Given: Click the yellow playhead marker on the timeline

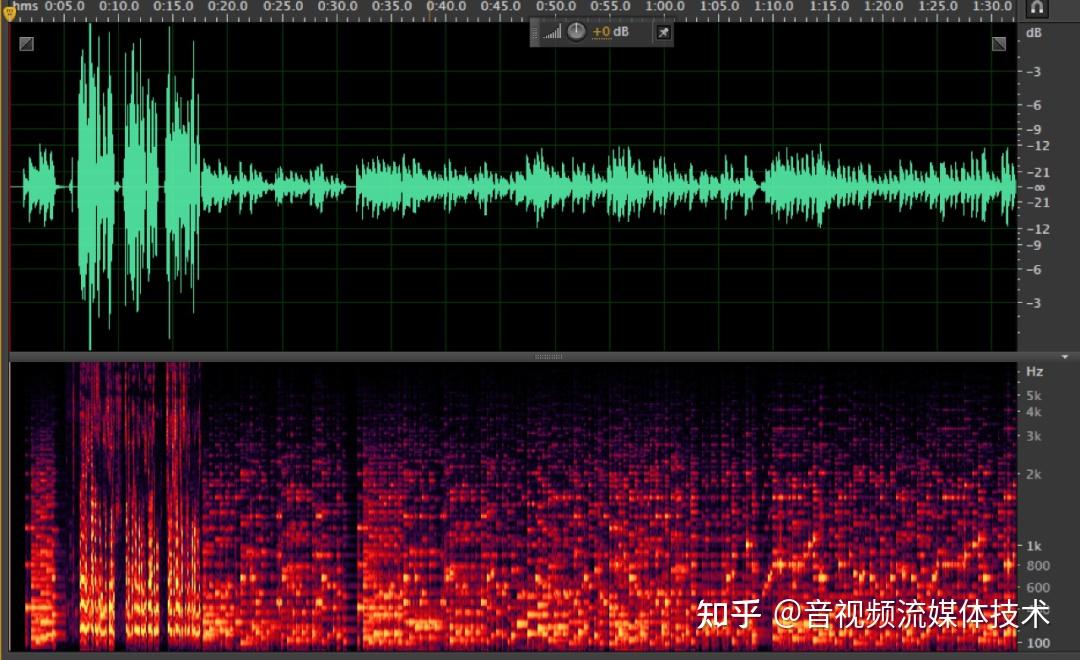Looking at the screenshot, I should tap(10, 13).
